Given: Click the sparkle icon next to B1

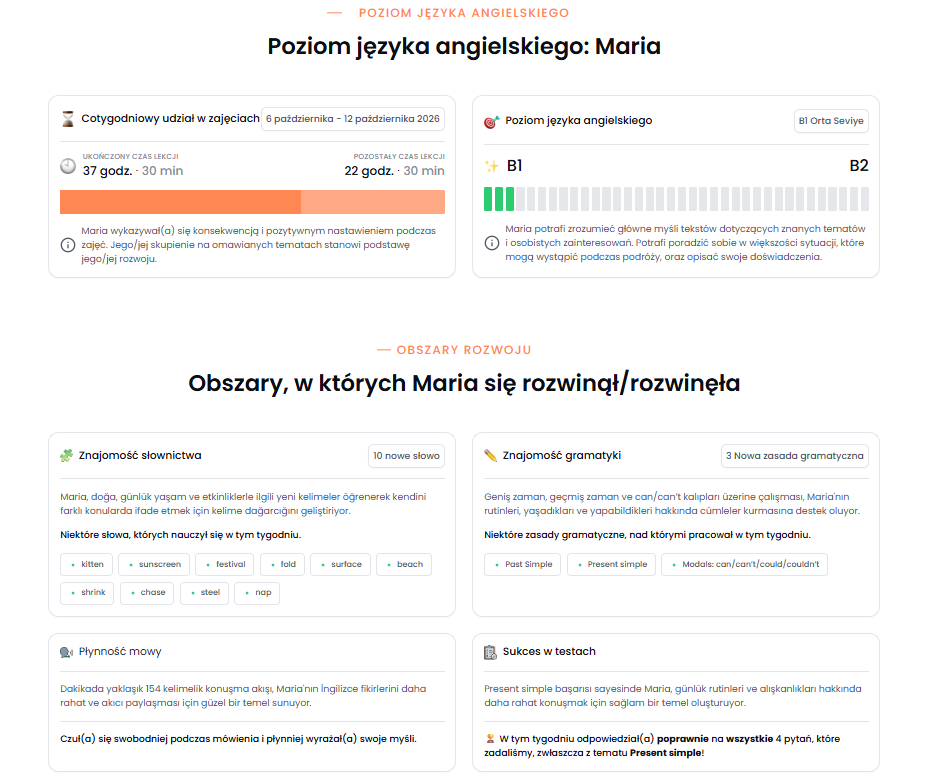Looking at the screenshot, I should click(492, 166).
